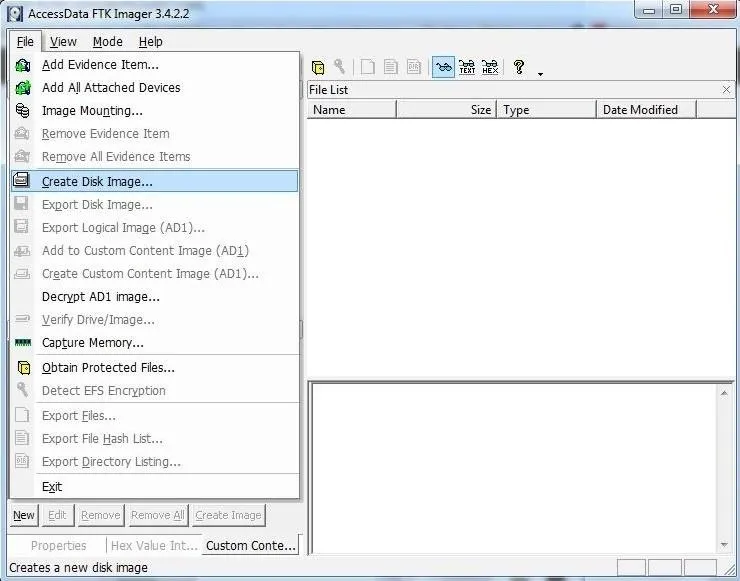Image resolution: width=740 pixels, height=581 pixels.
Task: Choose Capture Memory... menu entry
Action: (x=154, y=343)
